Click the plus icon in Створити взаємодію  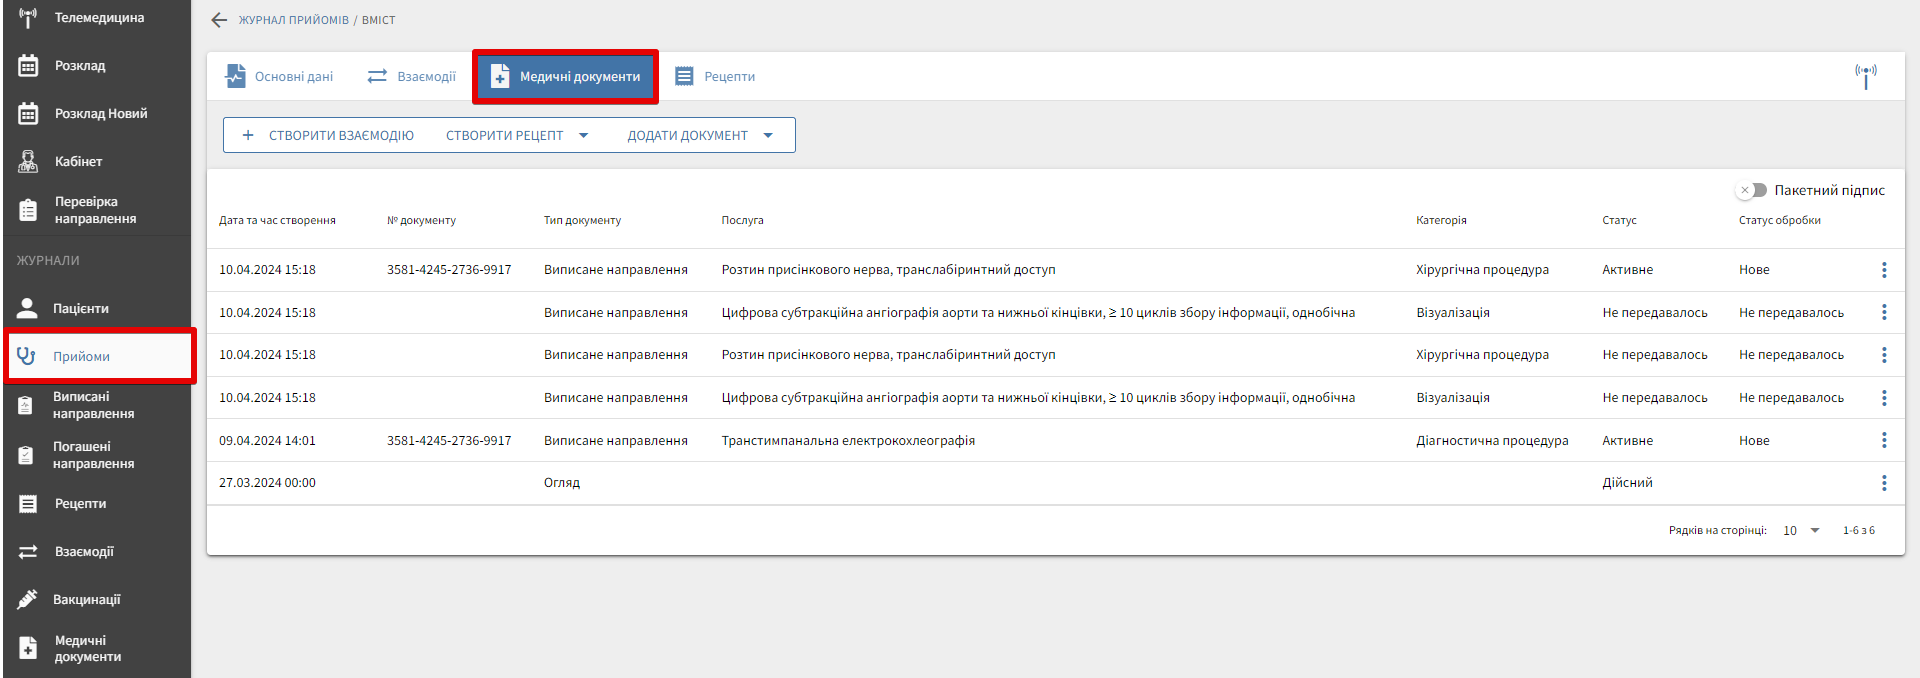248,135
